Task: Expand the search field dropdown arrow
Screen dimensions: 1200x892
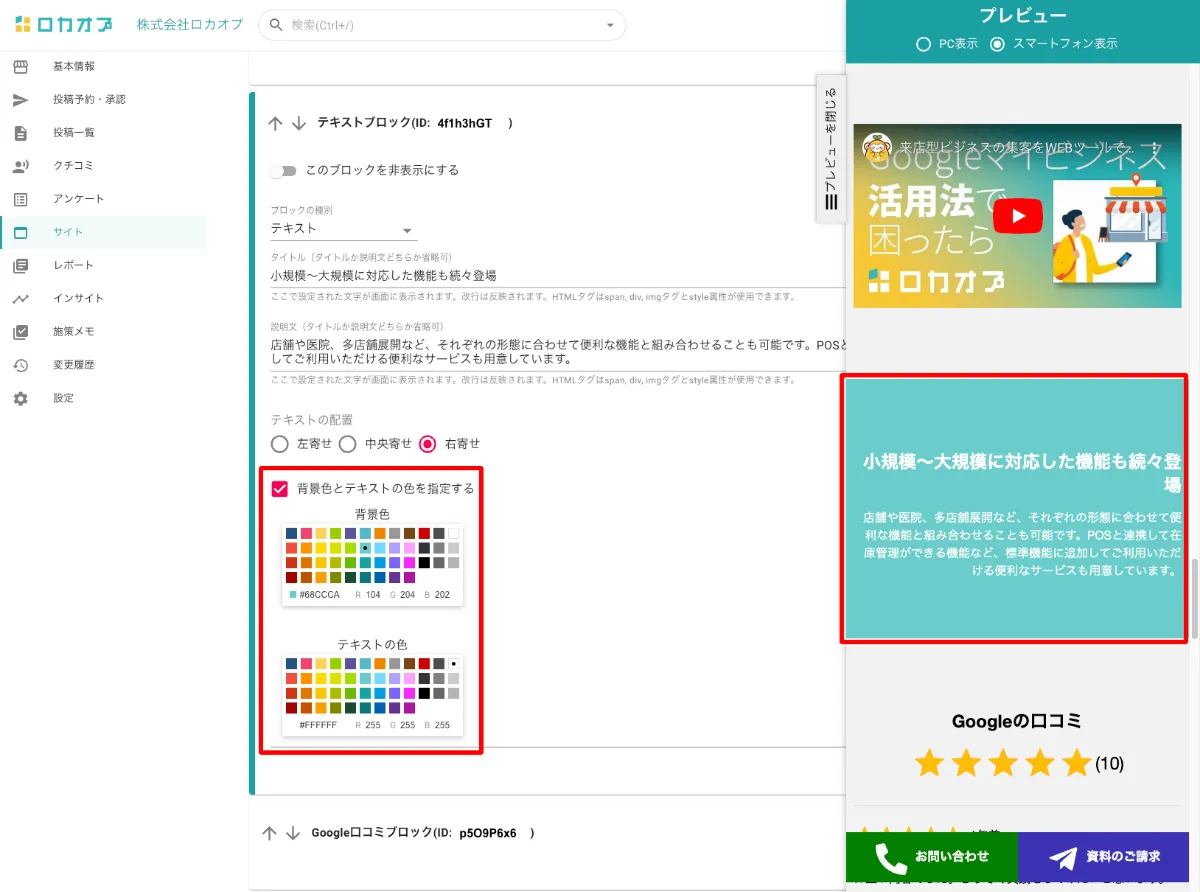Action: 610,24
